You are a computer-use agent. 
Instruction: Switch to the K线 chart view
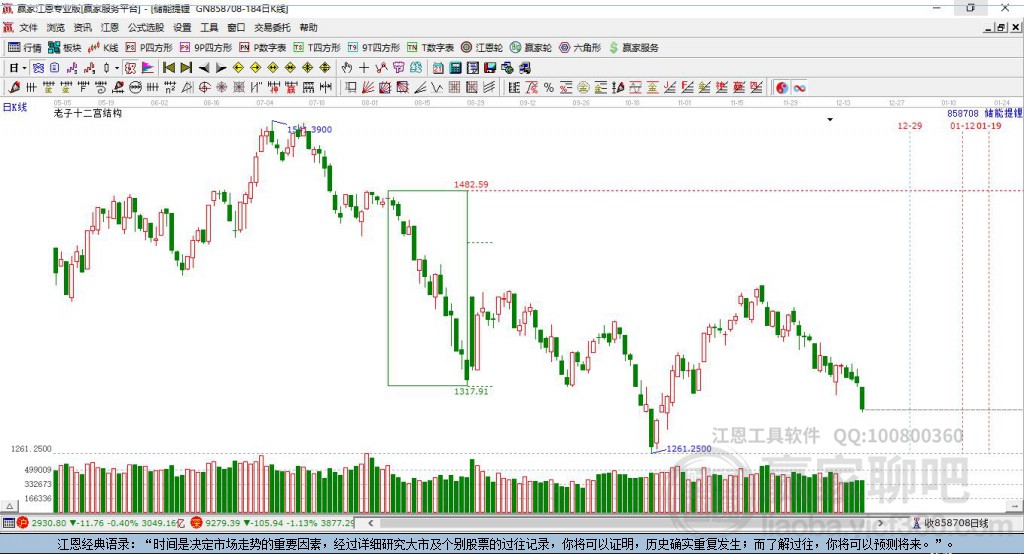pos(103,48)
